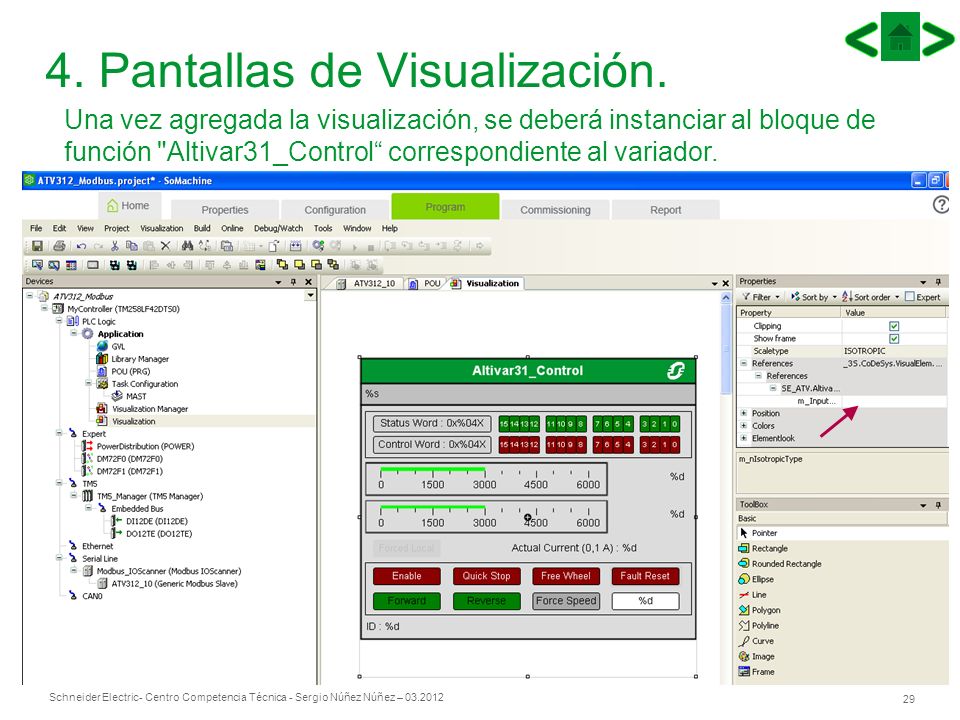Click the Build gear icon with green dot

318,246
